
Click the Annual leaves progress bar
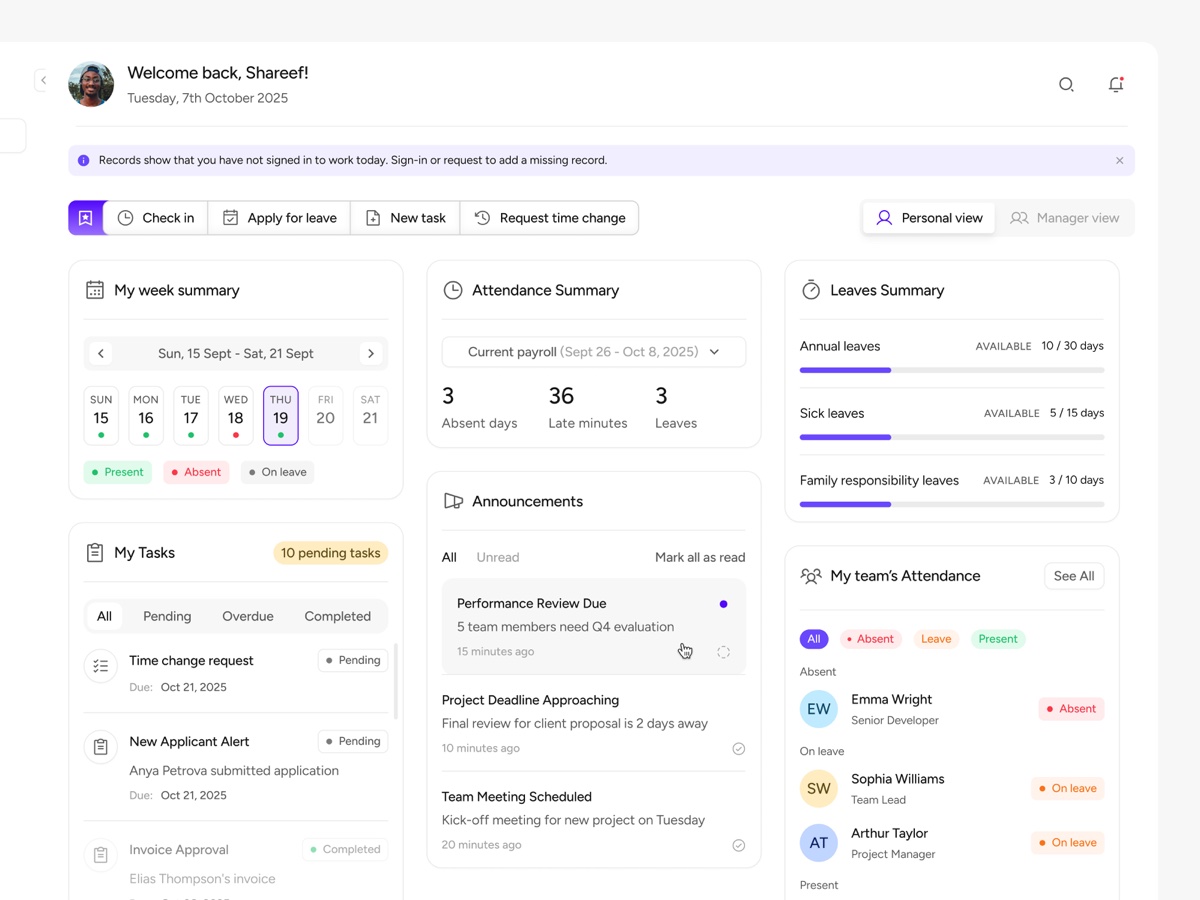coord(952,370)
